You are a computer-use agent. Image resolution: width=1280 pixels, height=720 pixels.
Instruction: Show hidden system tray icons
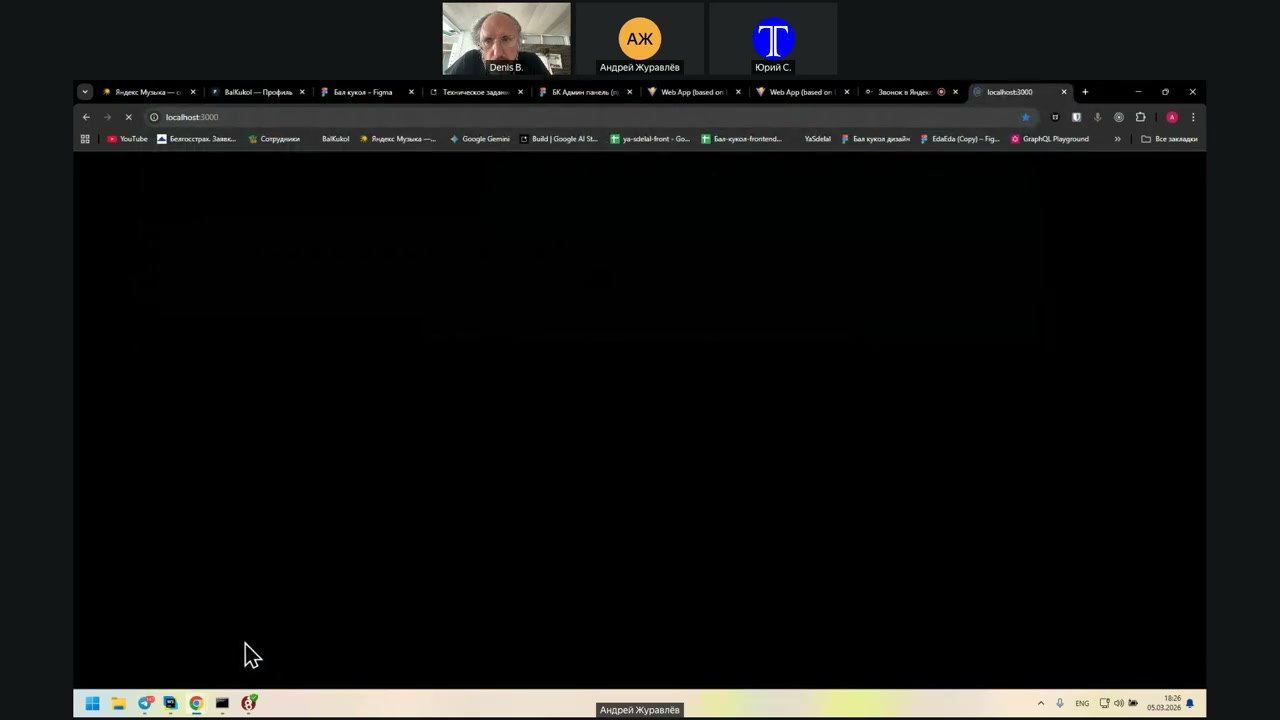[x=1041, y=703]
